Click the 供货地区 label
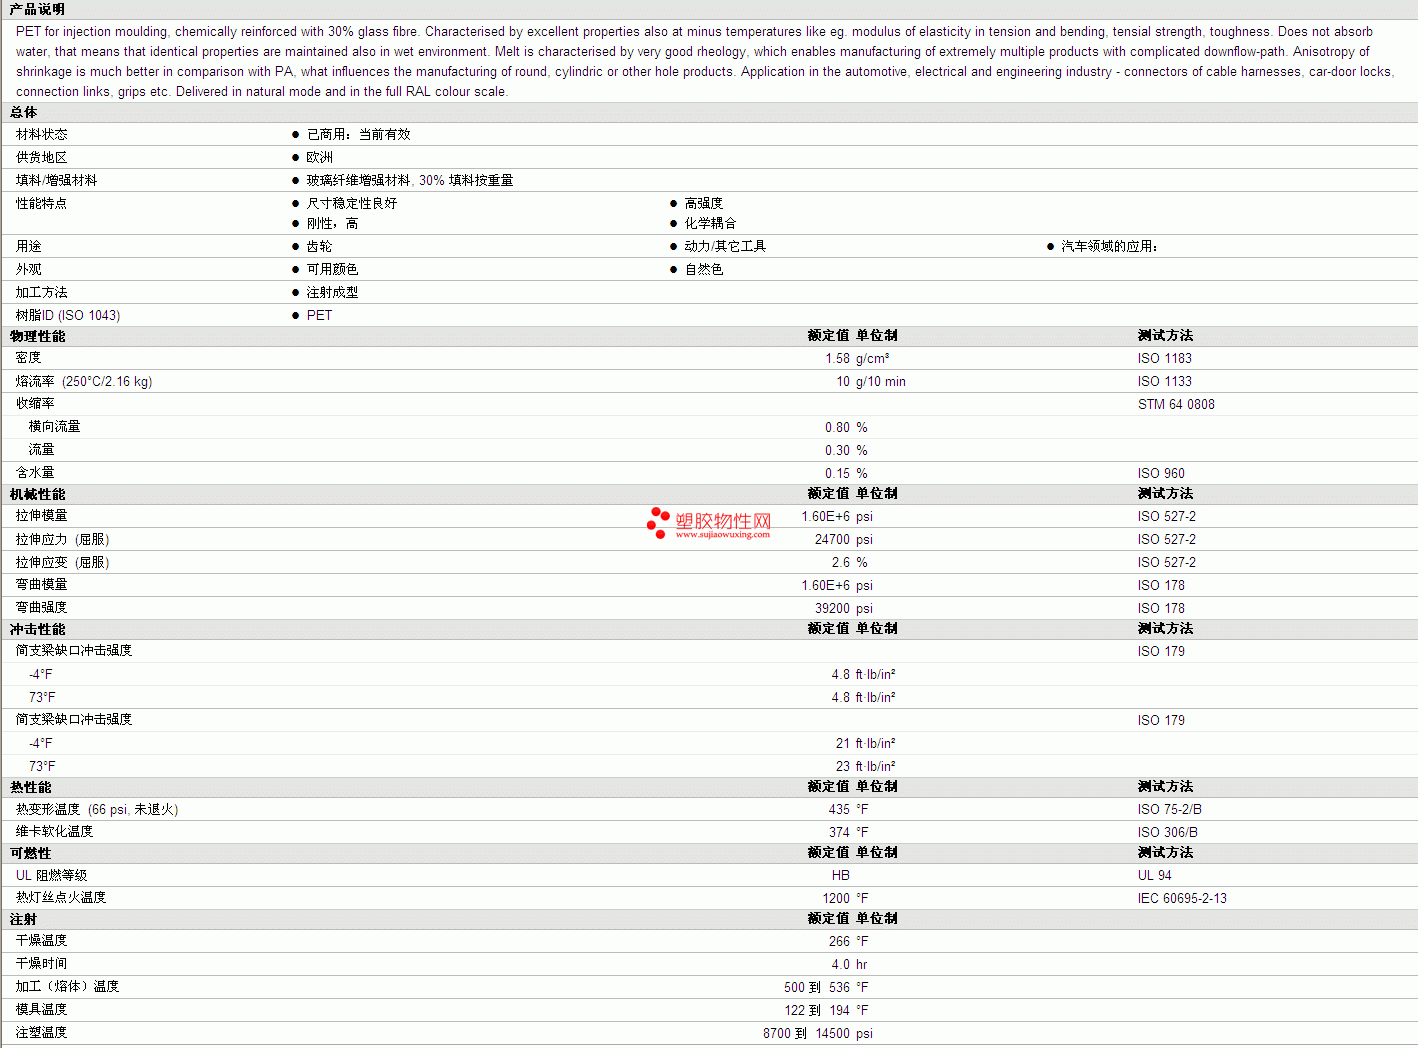This screenshot has height=1048, width=1418. (x=41, y=157)
